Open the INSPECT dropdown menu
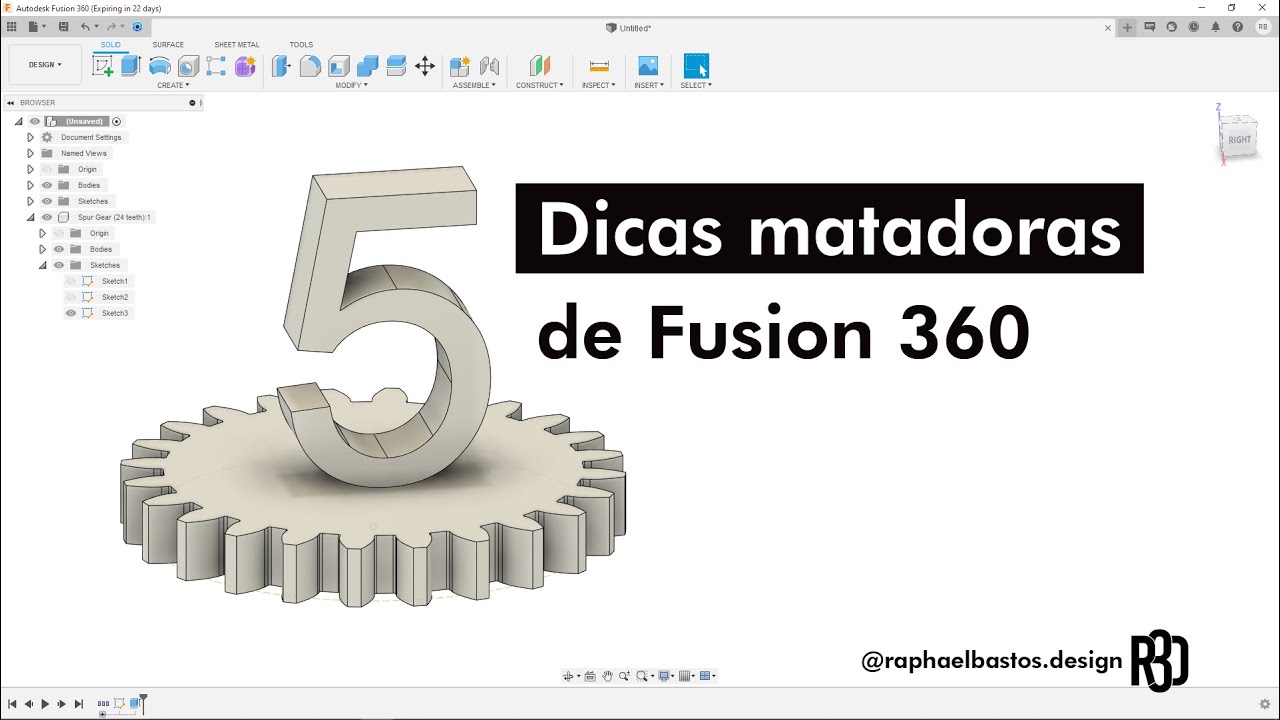The image size is (1280, 720). pyautogui.click(x=599, y=85)
